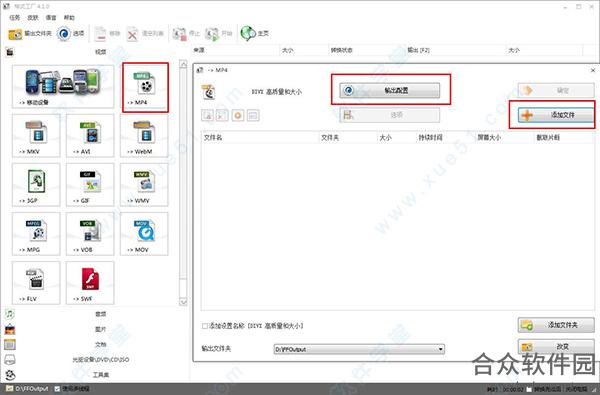The image size is (600, 395).
Task: Open the 帮助 (Help) menu
Action: coord(69,18)
